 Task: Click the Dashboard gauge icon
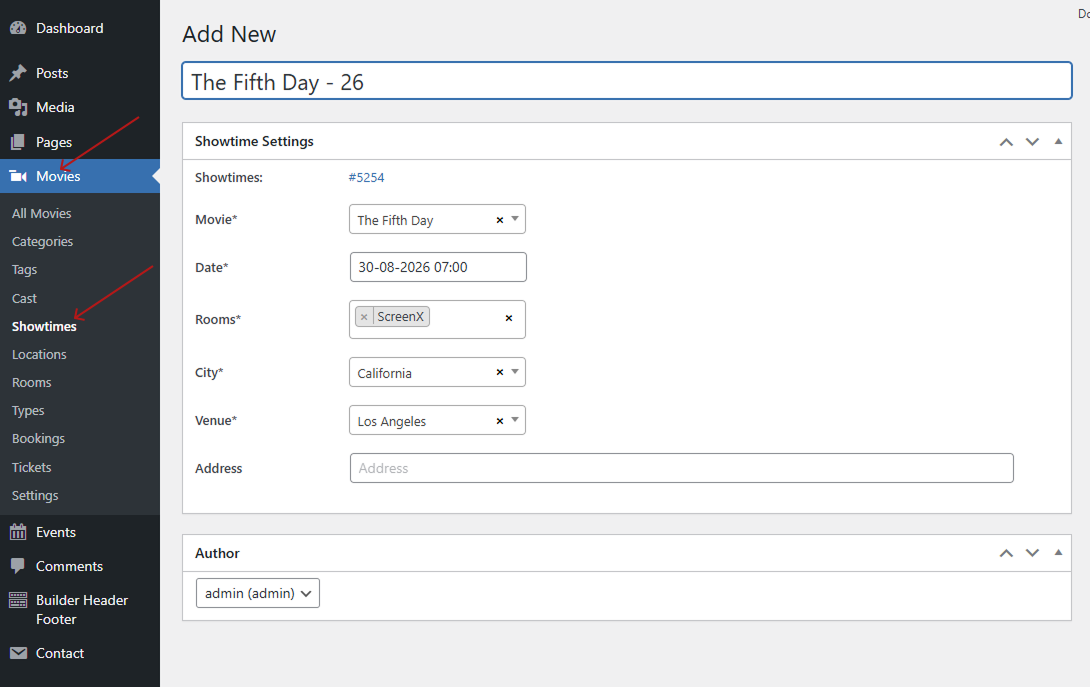[18, 28]
